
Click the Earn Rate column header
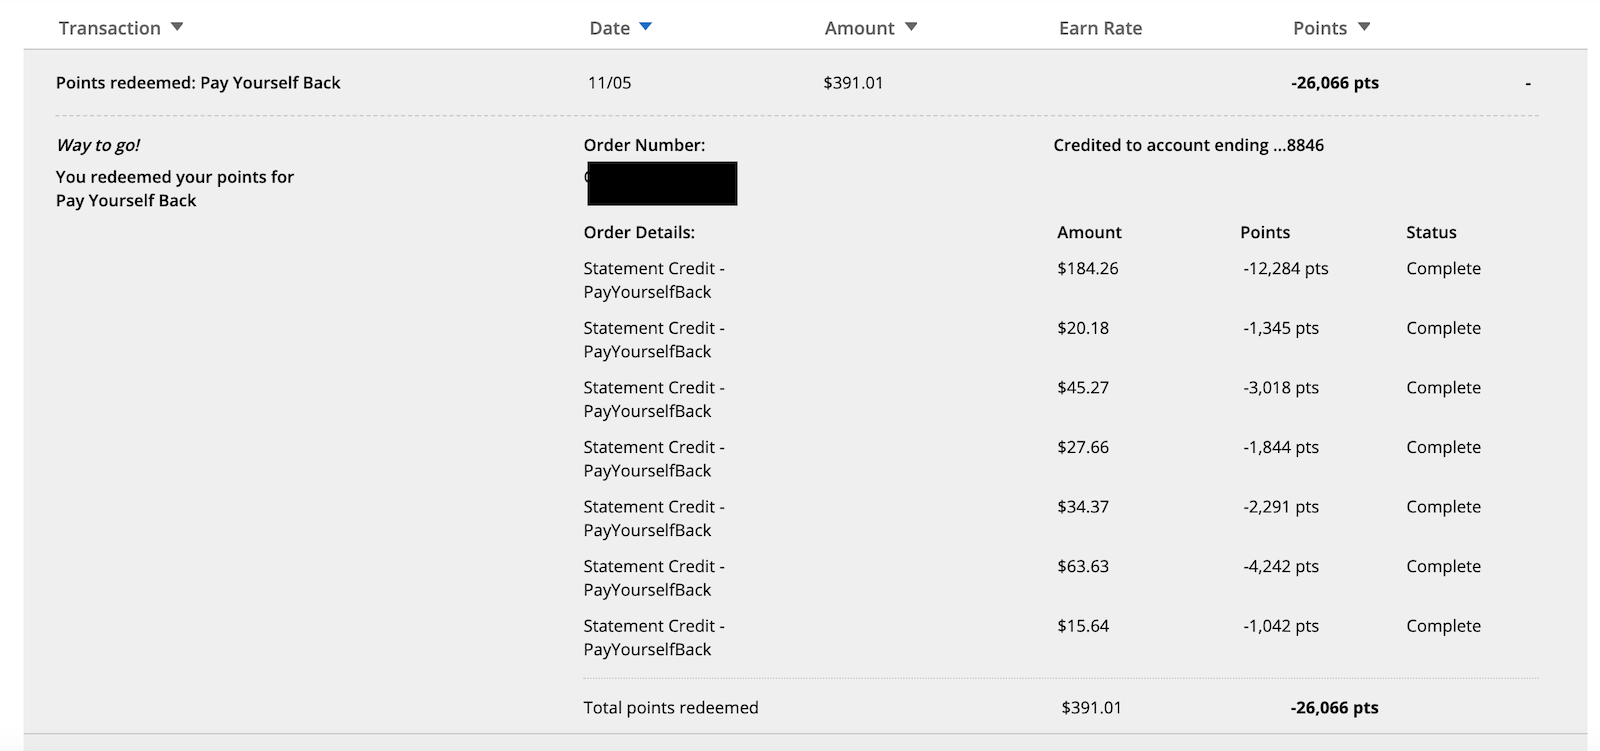pos(1100,28)
